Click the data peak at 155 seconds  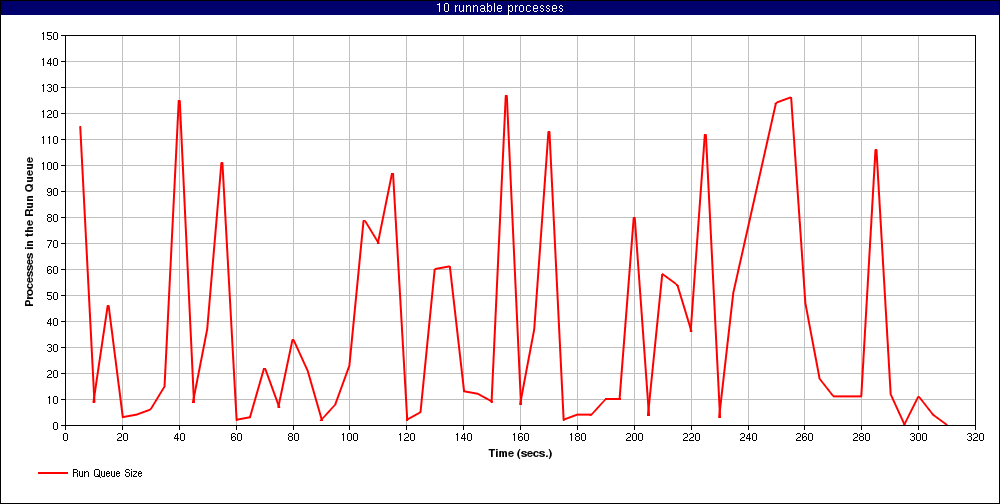(x=506, y=96)
